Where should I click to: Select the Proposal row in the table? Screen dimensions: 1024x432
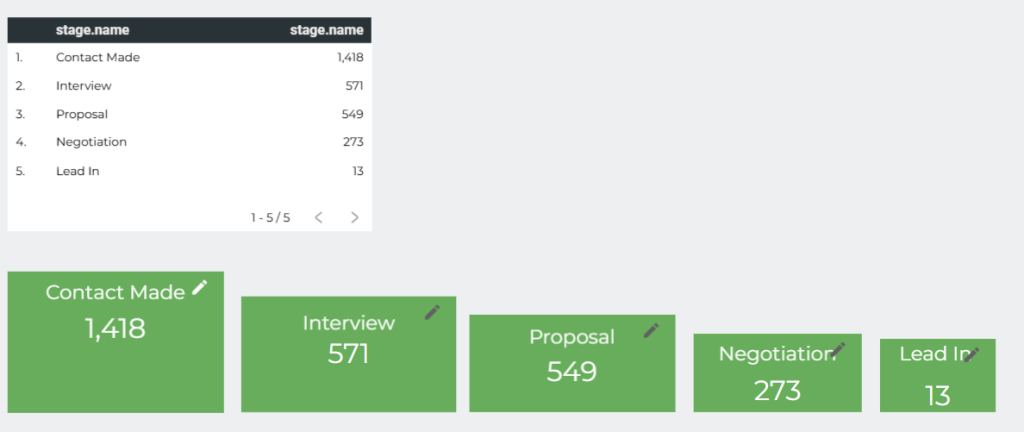(x=189, y=114)
